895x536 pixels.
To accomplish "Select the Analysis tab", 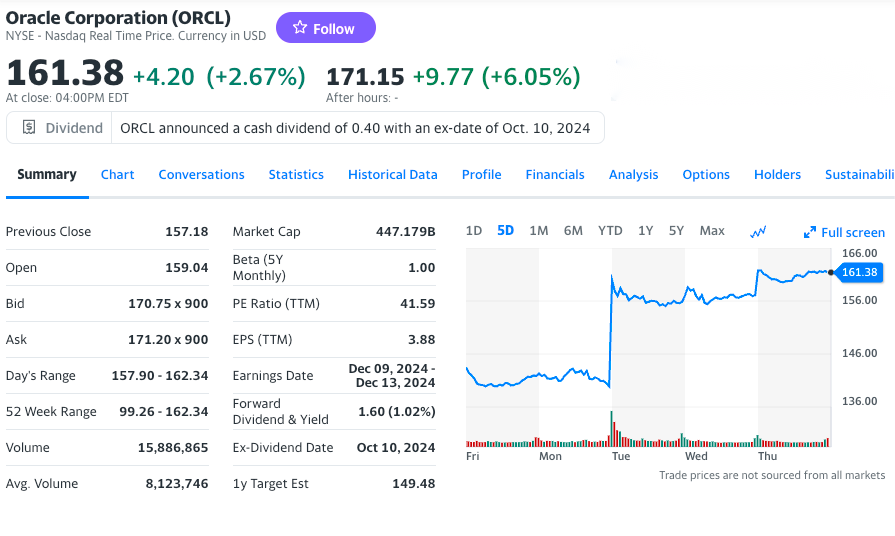I will tap(634, 175).
